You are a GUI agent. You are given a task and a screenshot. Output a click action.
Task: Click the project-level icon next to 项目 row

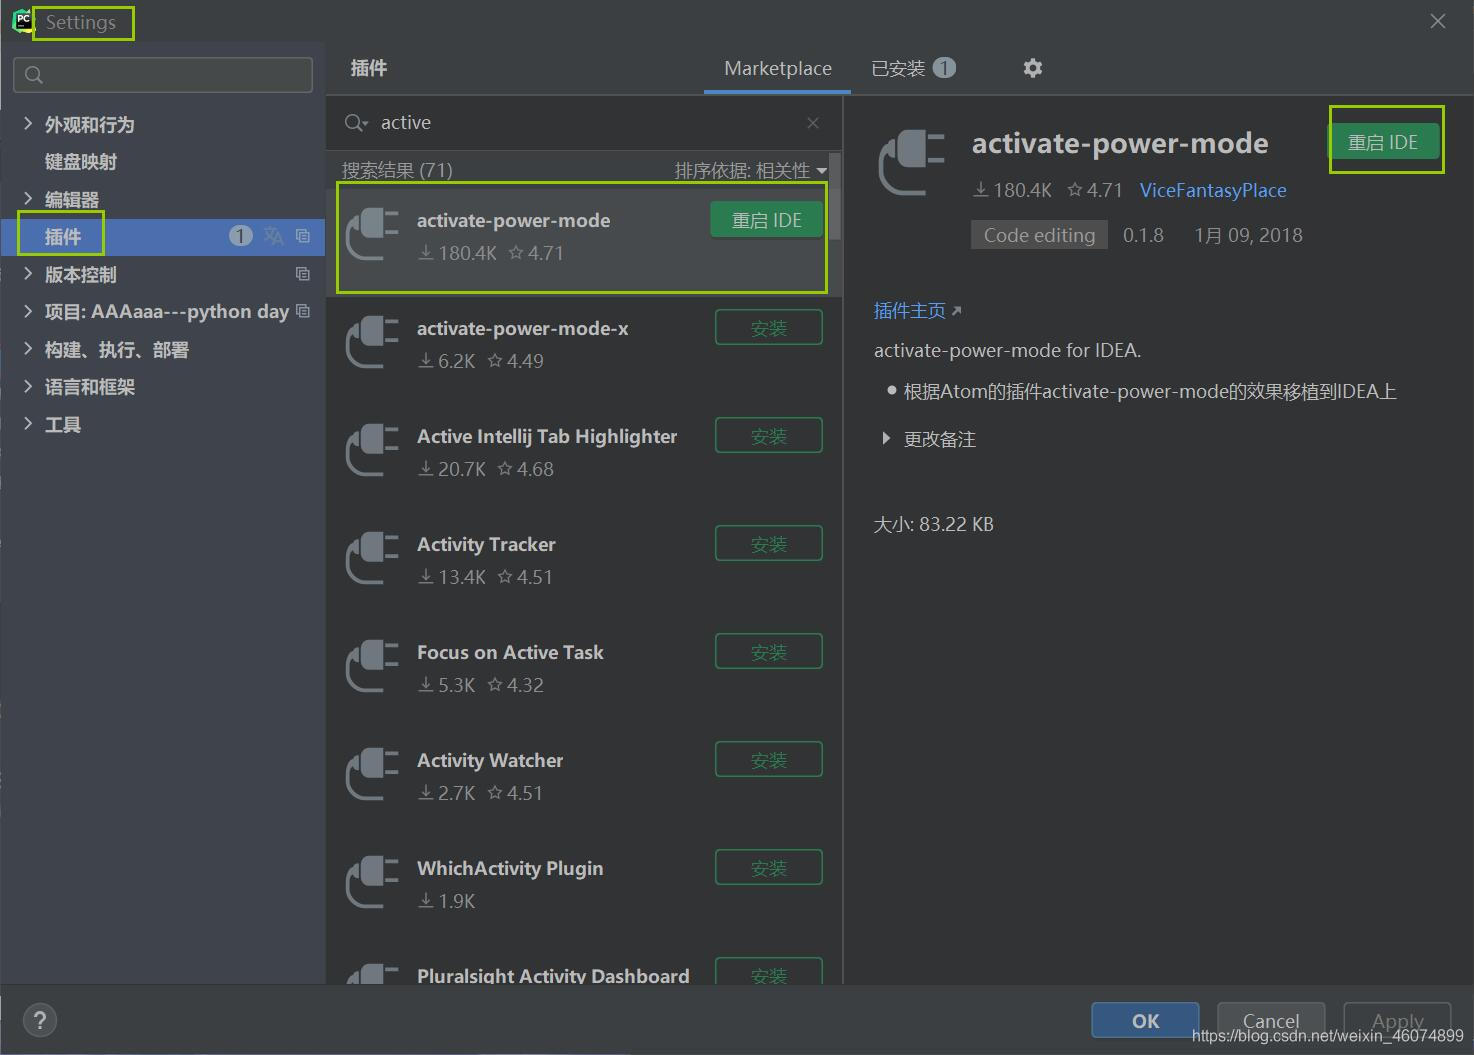click(303, 311)
